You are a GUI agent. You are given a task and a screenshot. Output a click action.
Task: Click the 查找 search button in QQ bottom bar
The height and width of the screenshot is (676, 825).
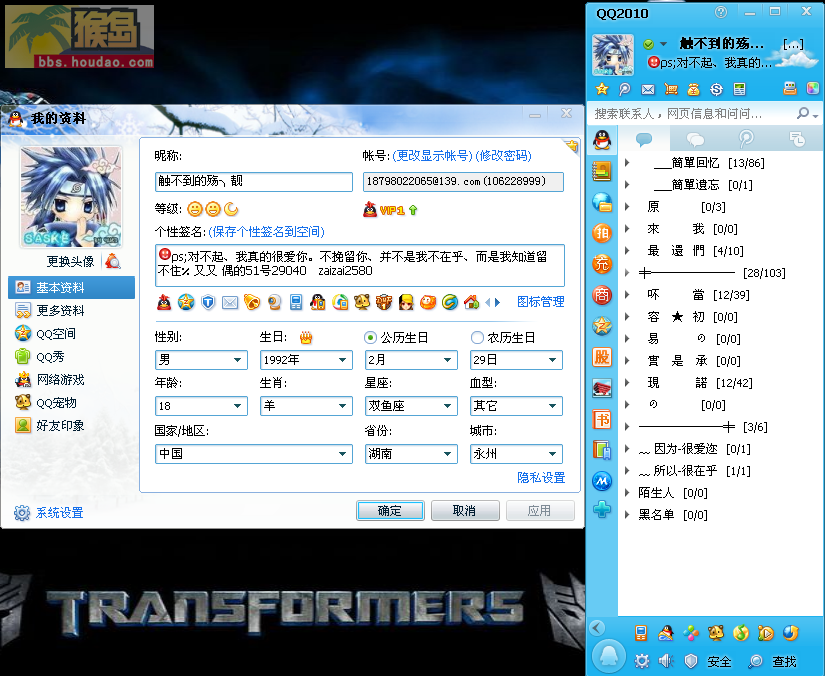(x=772, y=661)
